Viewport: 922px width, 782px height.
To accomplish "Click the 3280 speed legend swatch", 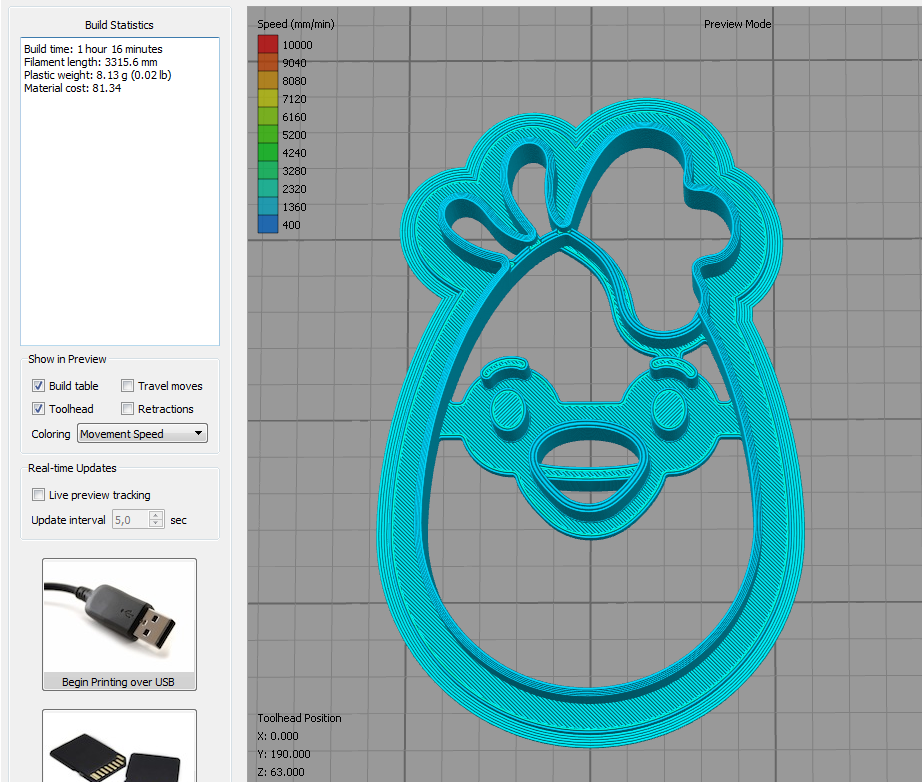I will coord(268,171).
